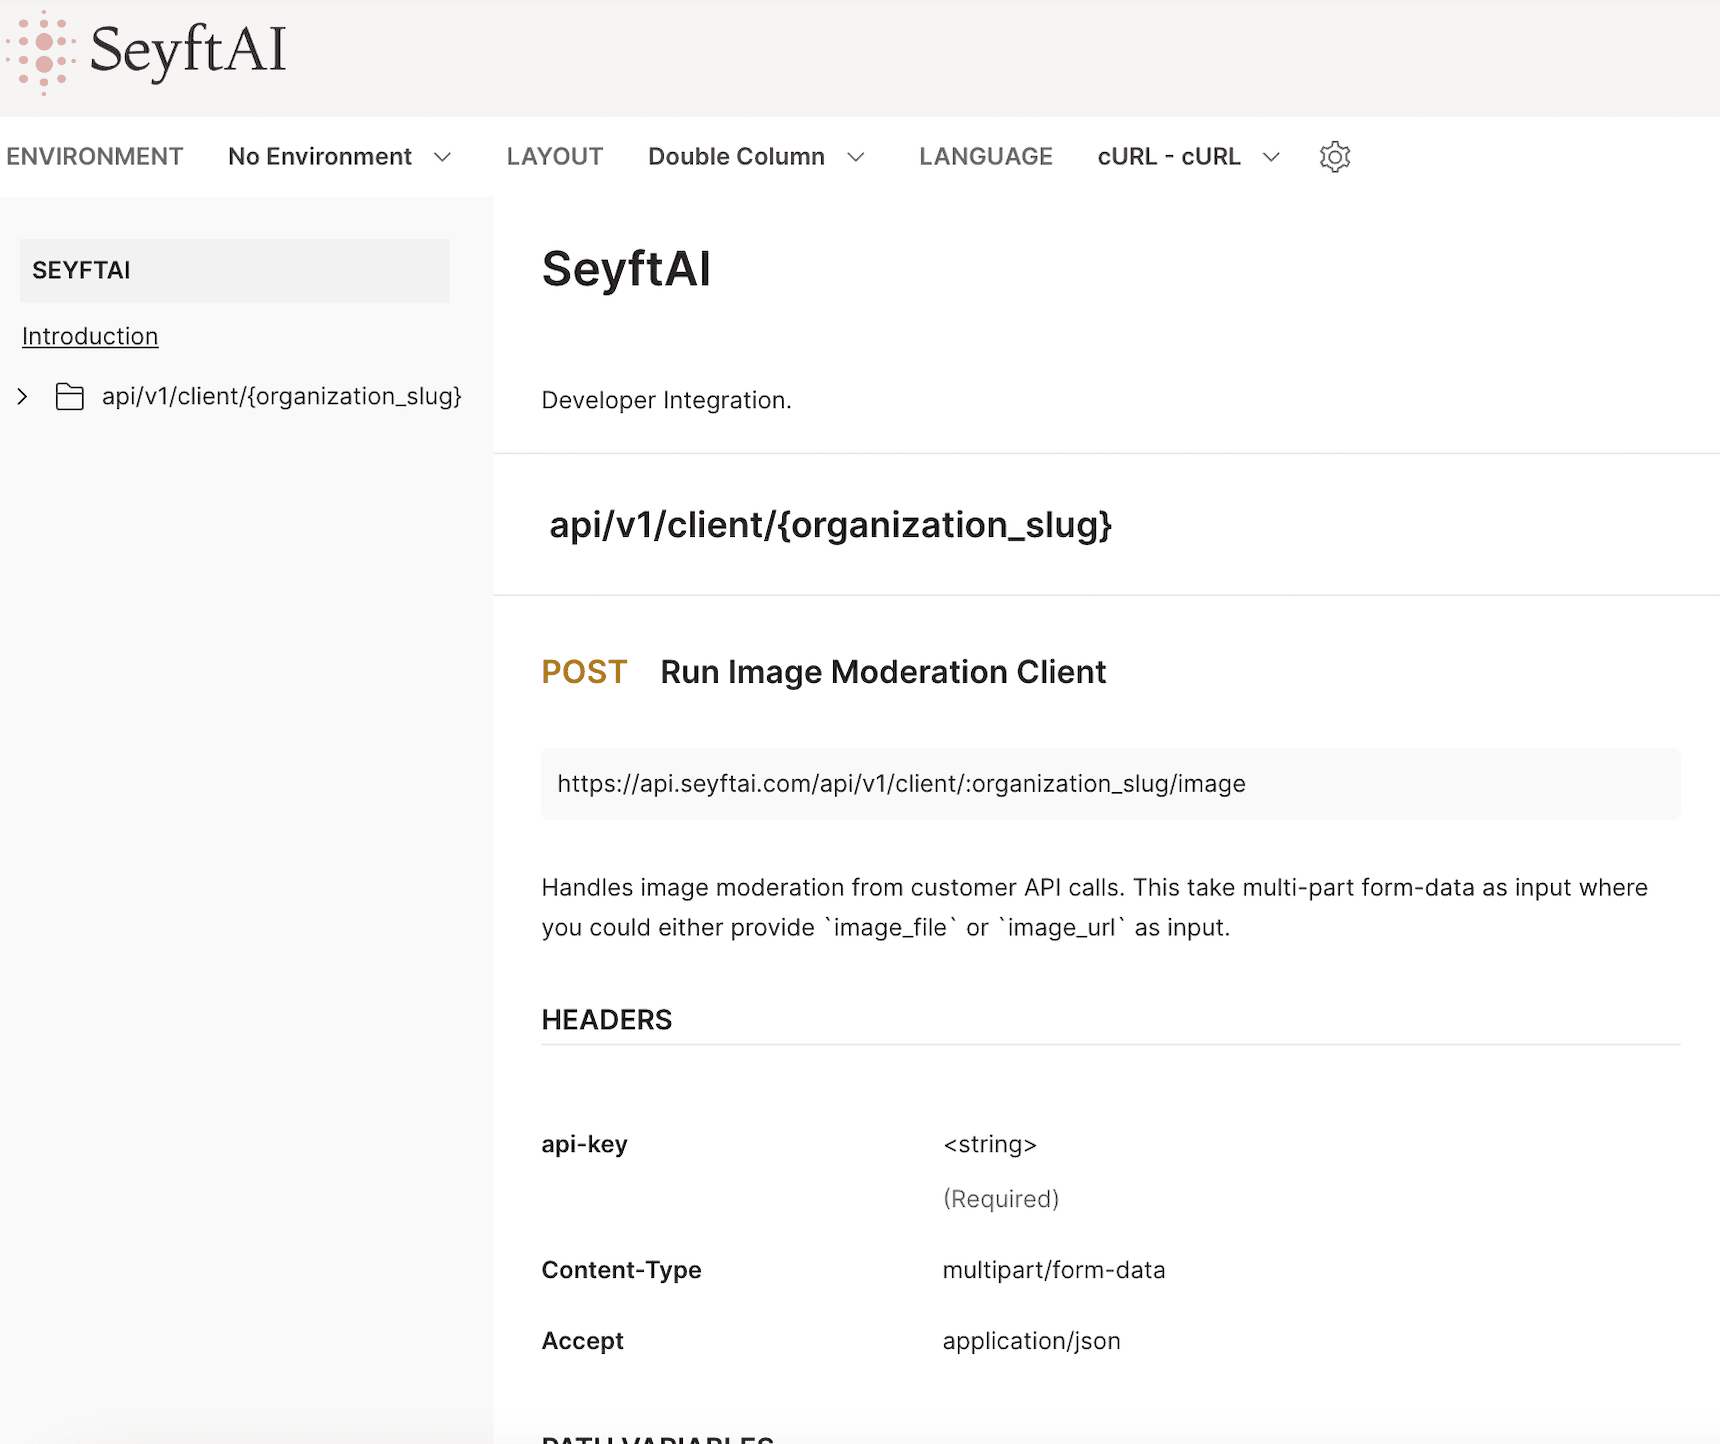Click the api/v1/client/{organization_slug} section title

[x=830, y=525]
